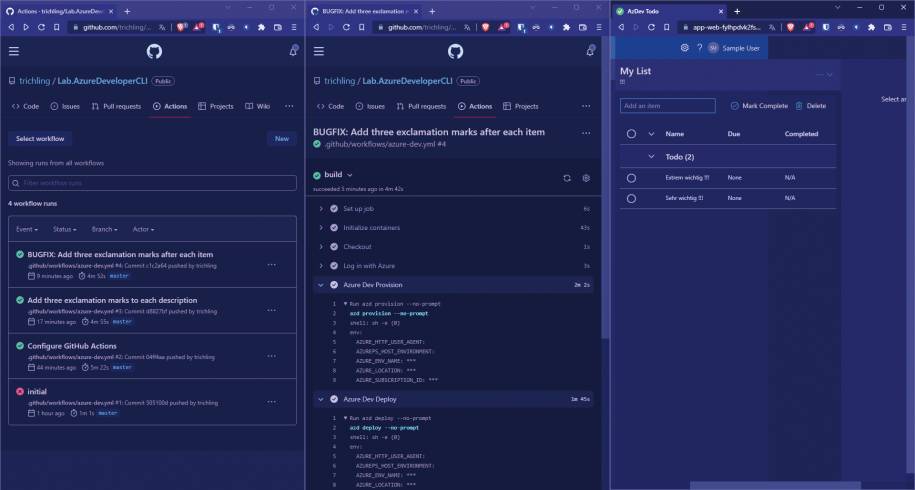Viewport: 915px width, 490px height.
Task: Open Actor filter dropdown
Action: [143, 230]
